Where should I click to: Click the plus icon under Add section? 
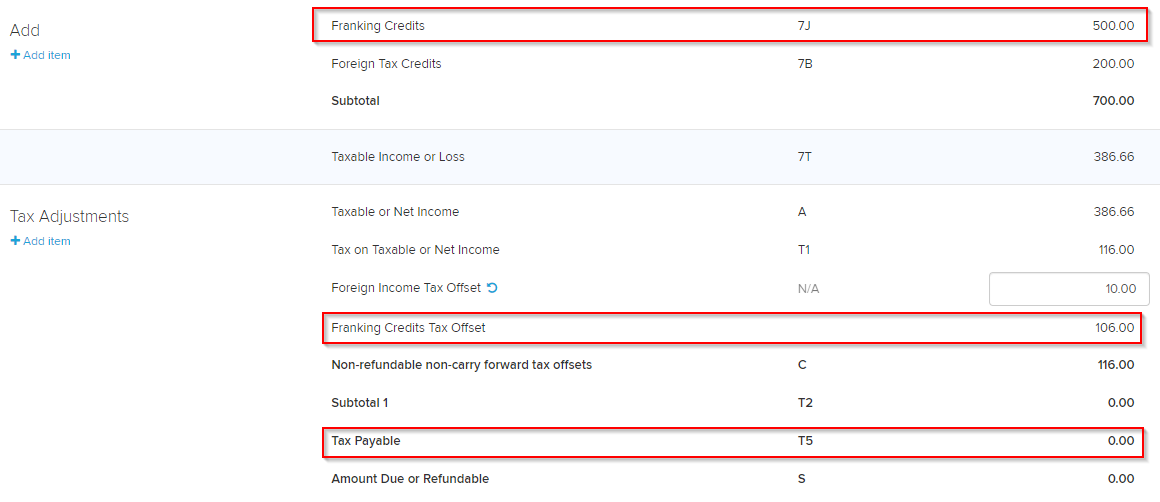click(15, 55)
